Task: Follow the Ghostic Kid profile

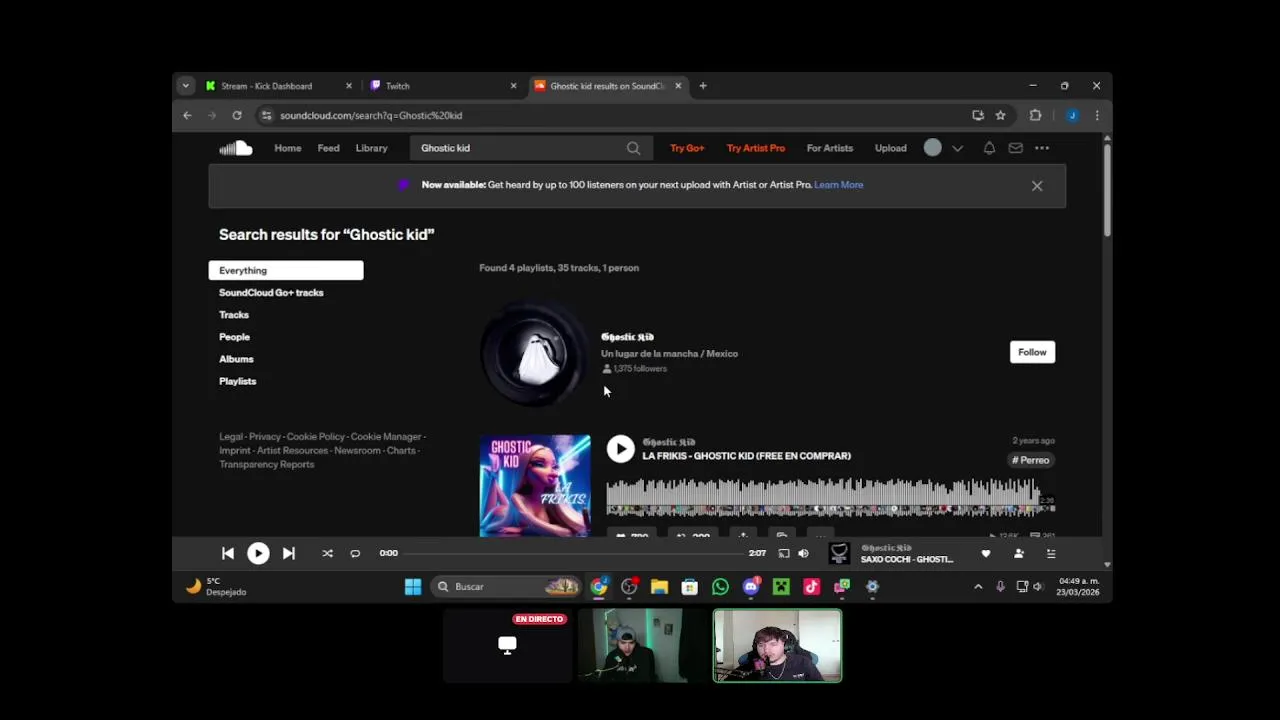Action: [1032, 352]
